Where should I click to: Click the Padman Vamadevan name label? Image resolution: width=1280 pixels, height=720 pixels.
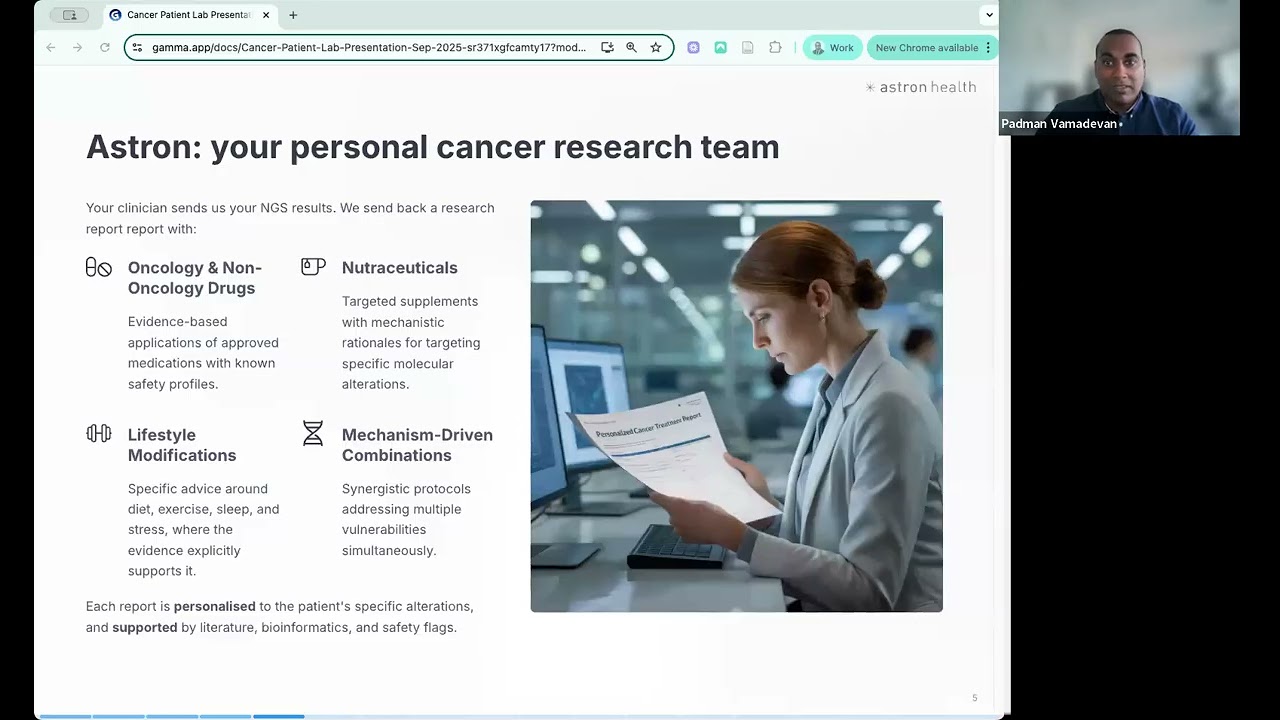click(x=1059, y=124)
